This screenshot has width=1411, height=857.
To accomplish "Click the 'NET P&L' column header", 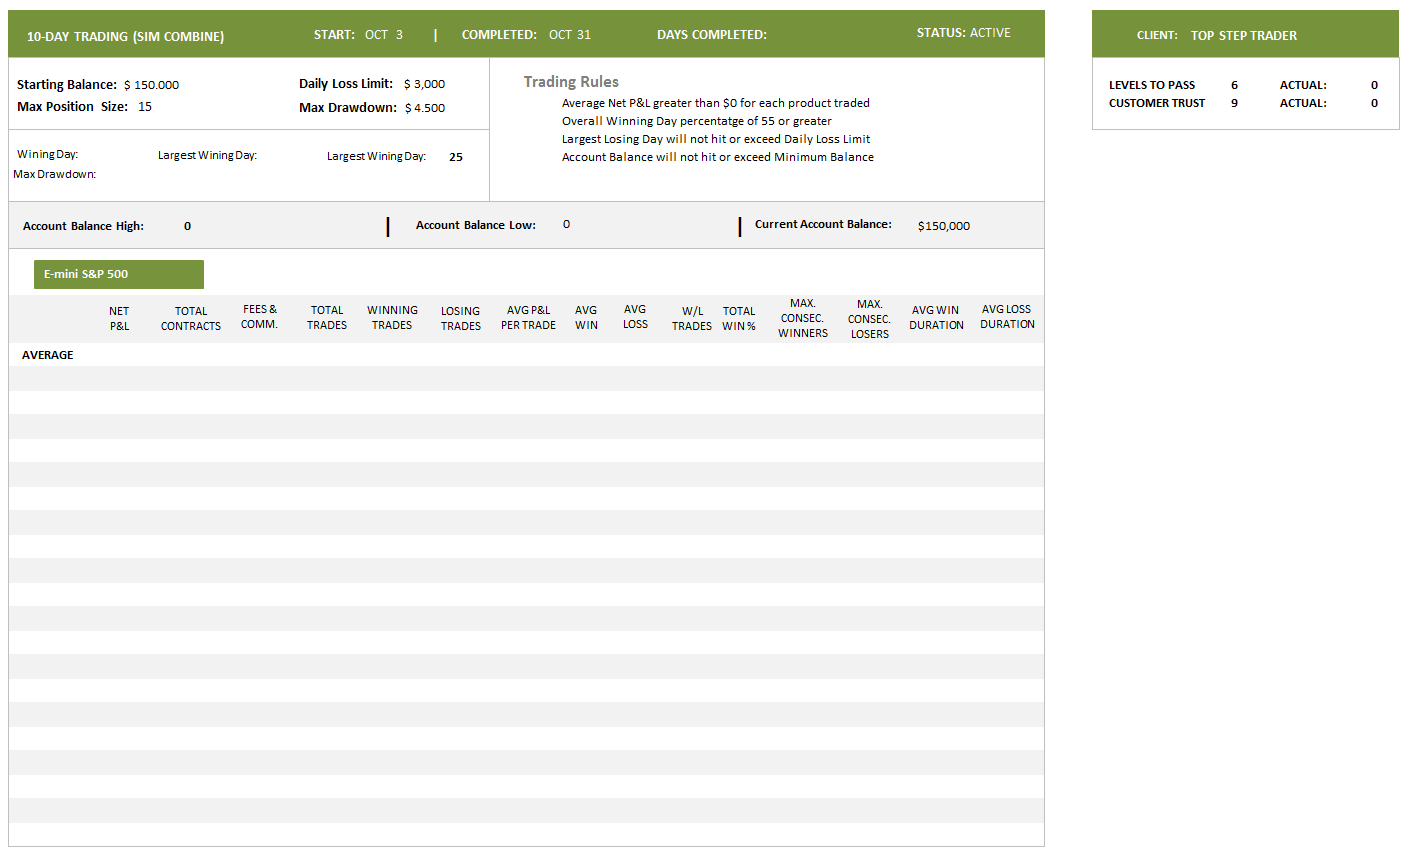I will [x=119, y=318].
